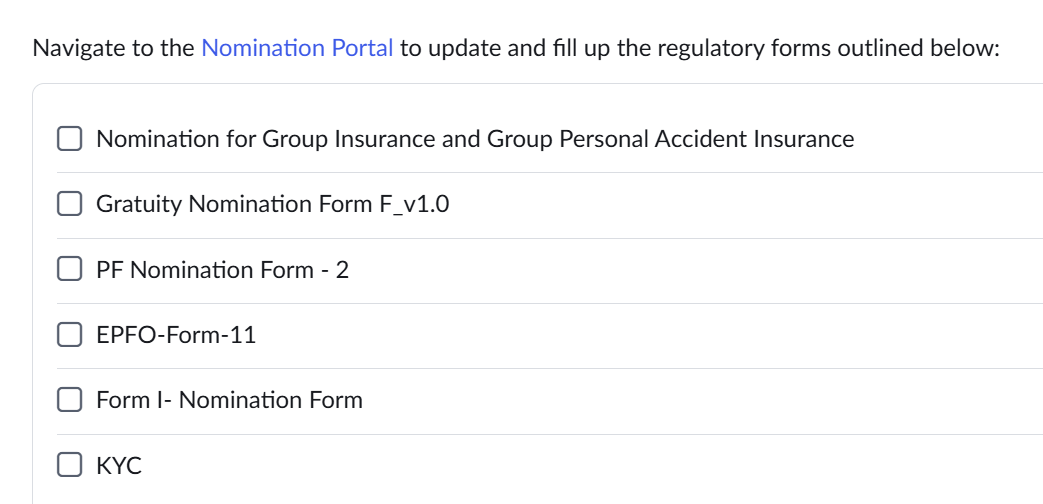Select the Form I- Nomination Form checkbox
The image size is (1043, 504).
click(69, 400)
